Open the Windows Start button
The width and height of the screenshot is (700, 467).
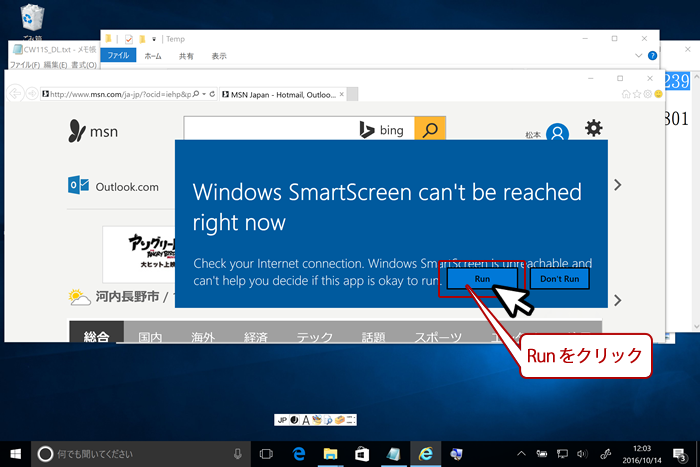pyautogui.click(x=15, y=454)
